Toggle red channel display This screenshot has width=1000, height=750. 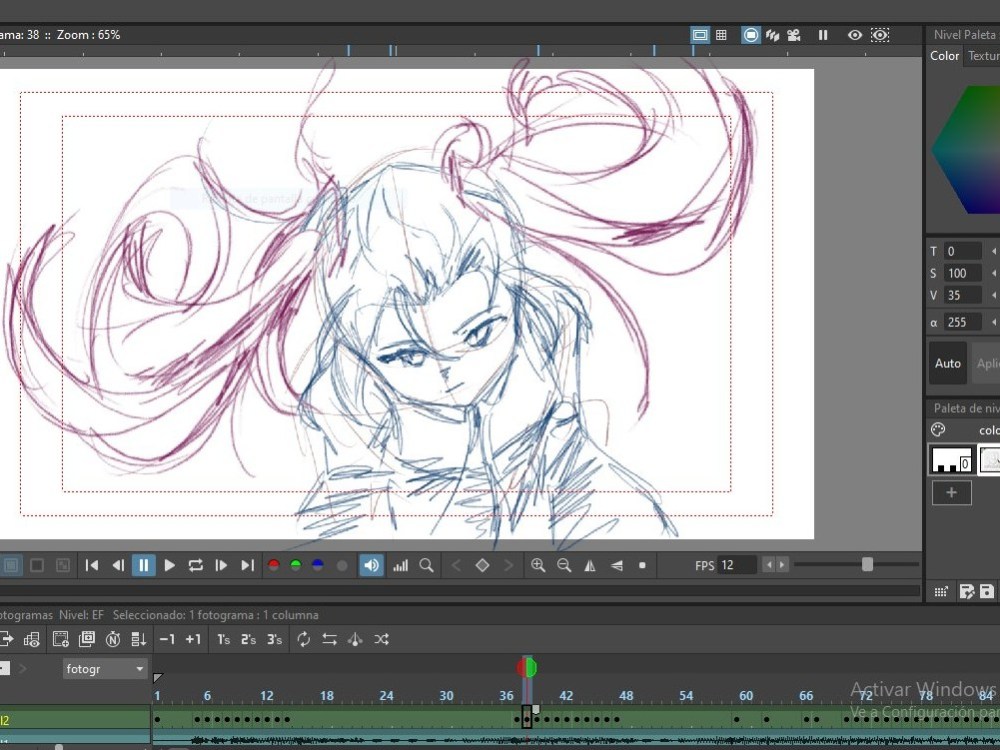click(x=274, y=565)
